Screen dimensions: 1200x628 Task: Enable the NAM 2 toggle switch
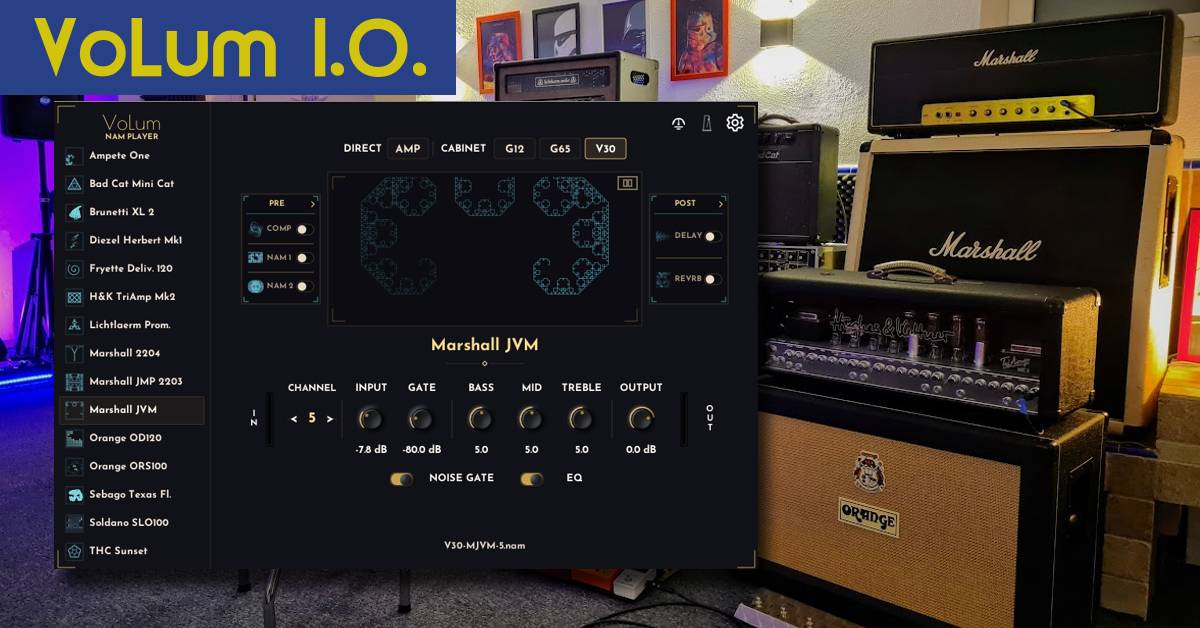click(x=304, y=286)
